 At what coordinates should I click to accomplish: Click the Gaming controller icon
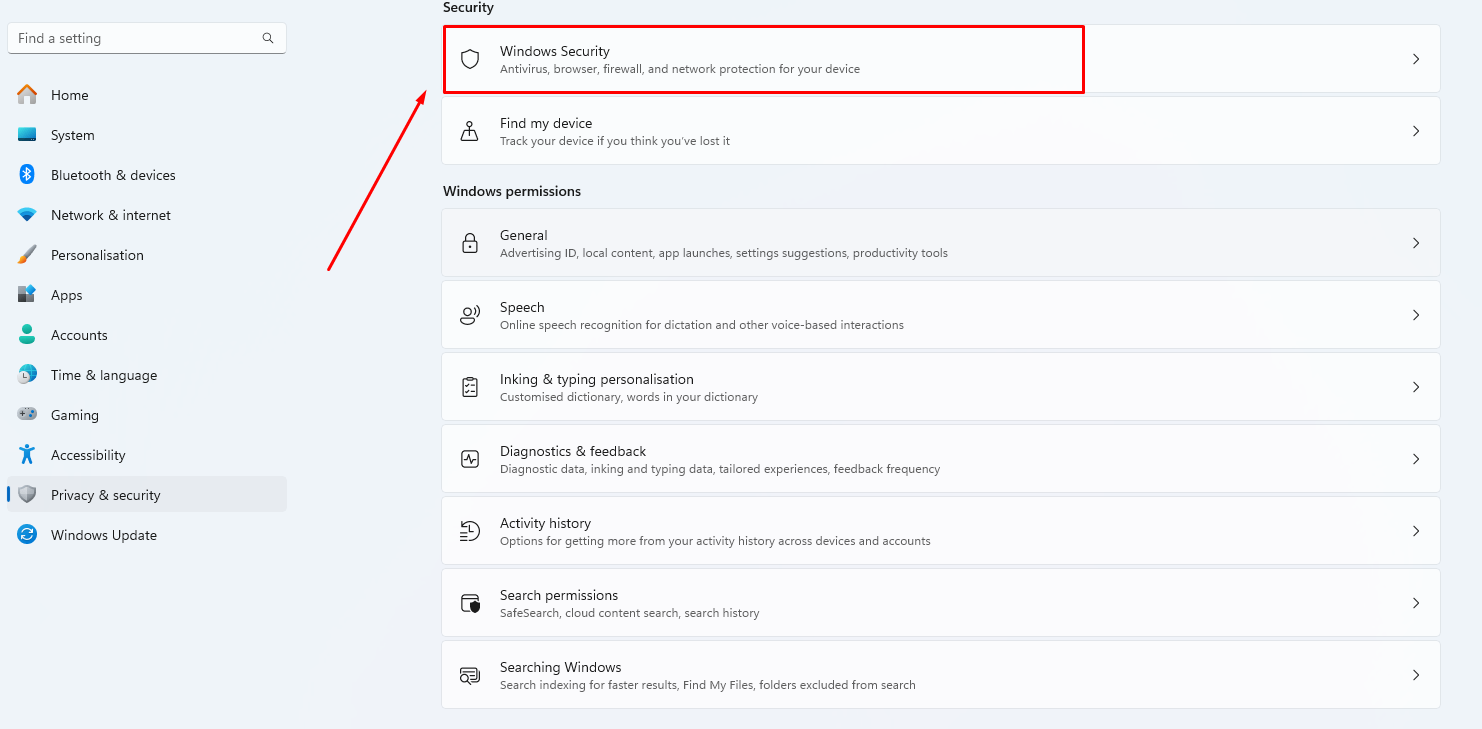pos(27,415)
